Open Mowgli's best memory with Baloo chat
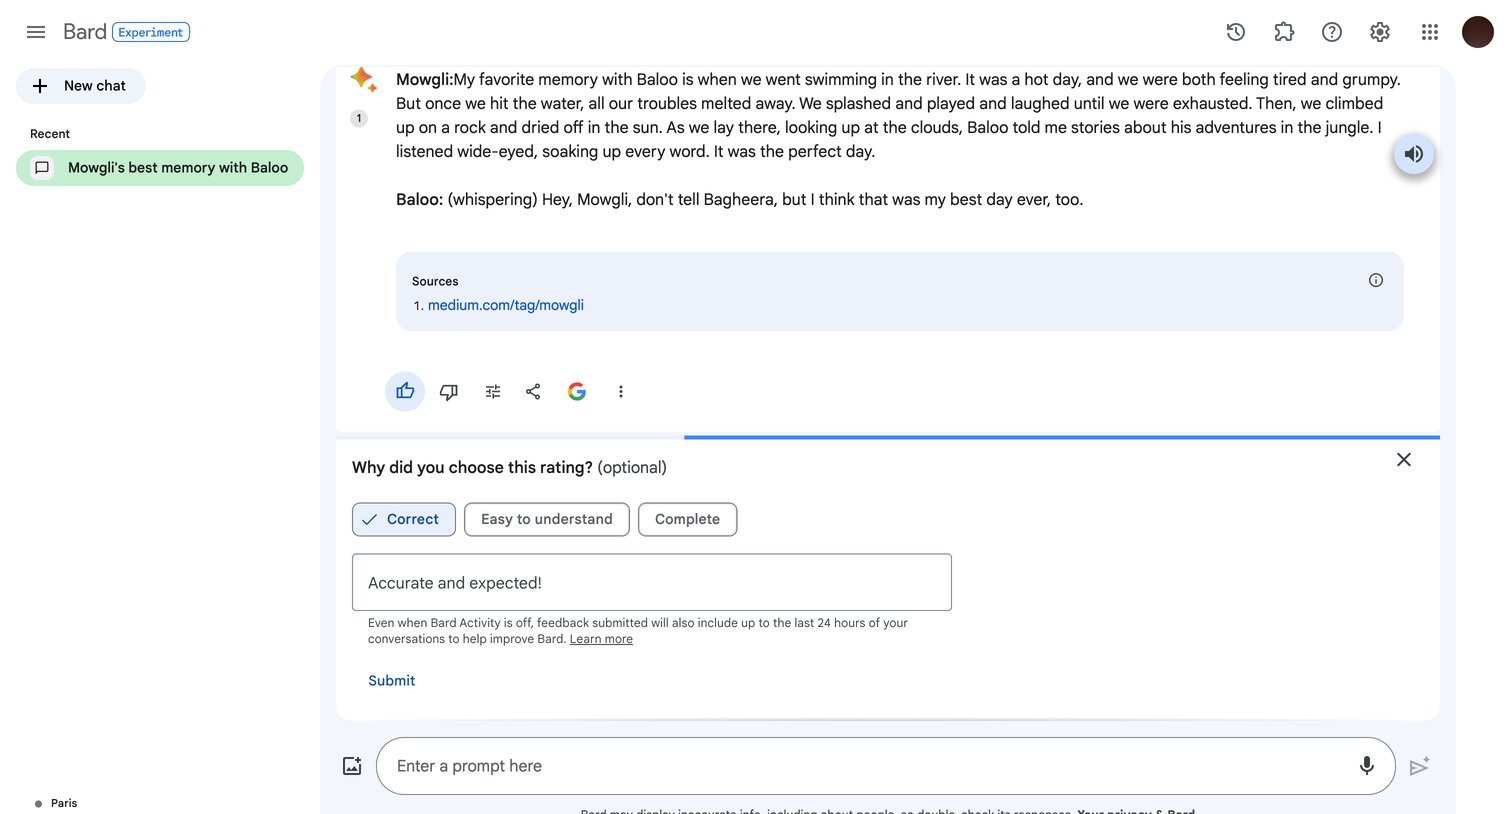 pos(160,168)
